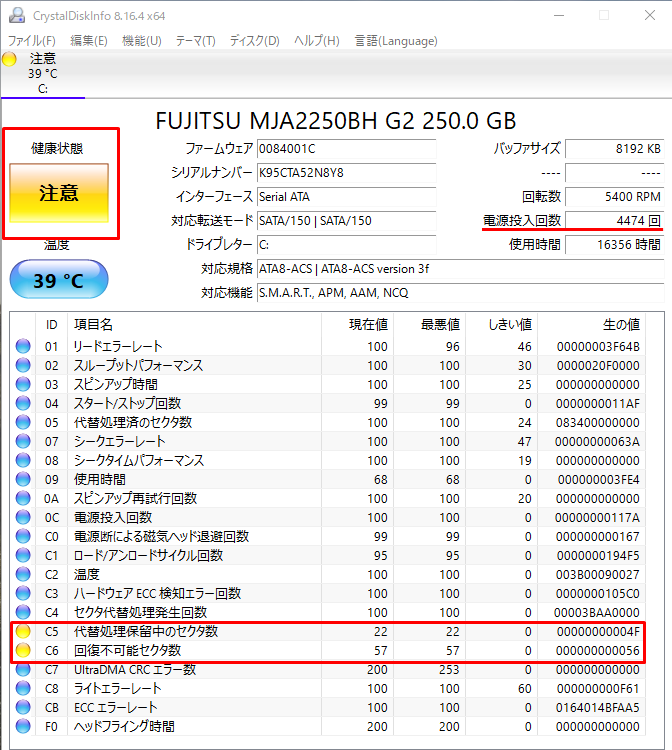Click the serial number field K95CTA52N8Y8

[x=346, y=173]
